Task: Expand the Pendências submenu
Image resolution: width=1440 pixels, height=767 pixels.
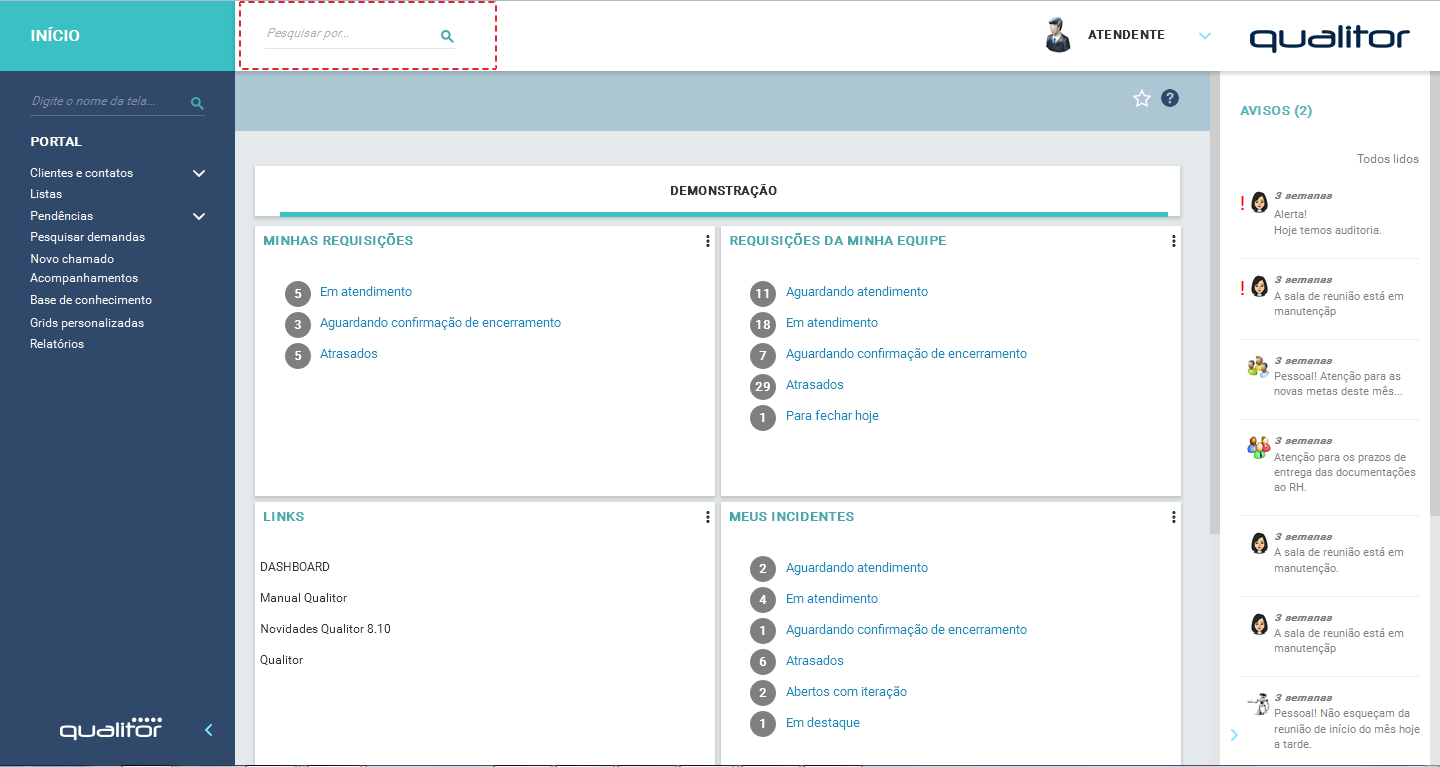Action: 198,216
